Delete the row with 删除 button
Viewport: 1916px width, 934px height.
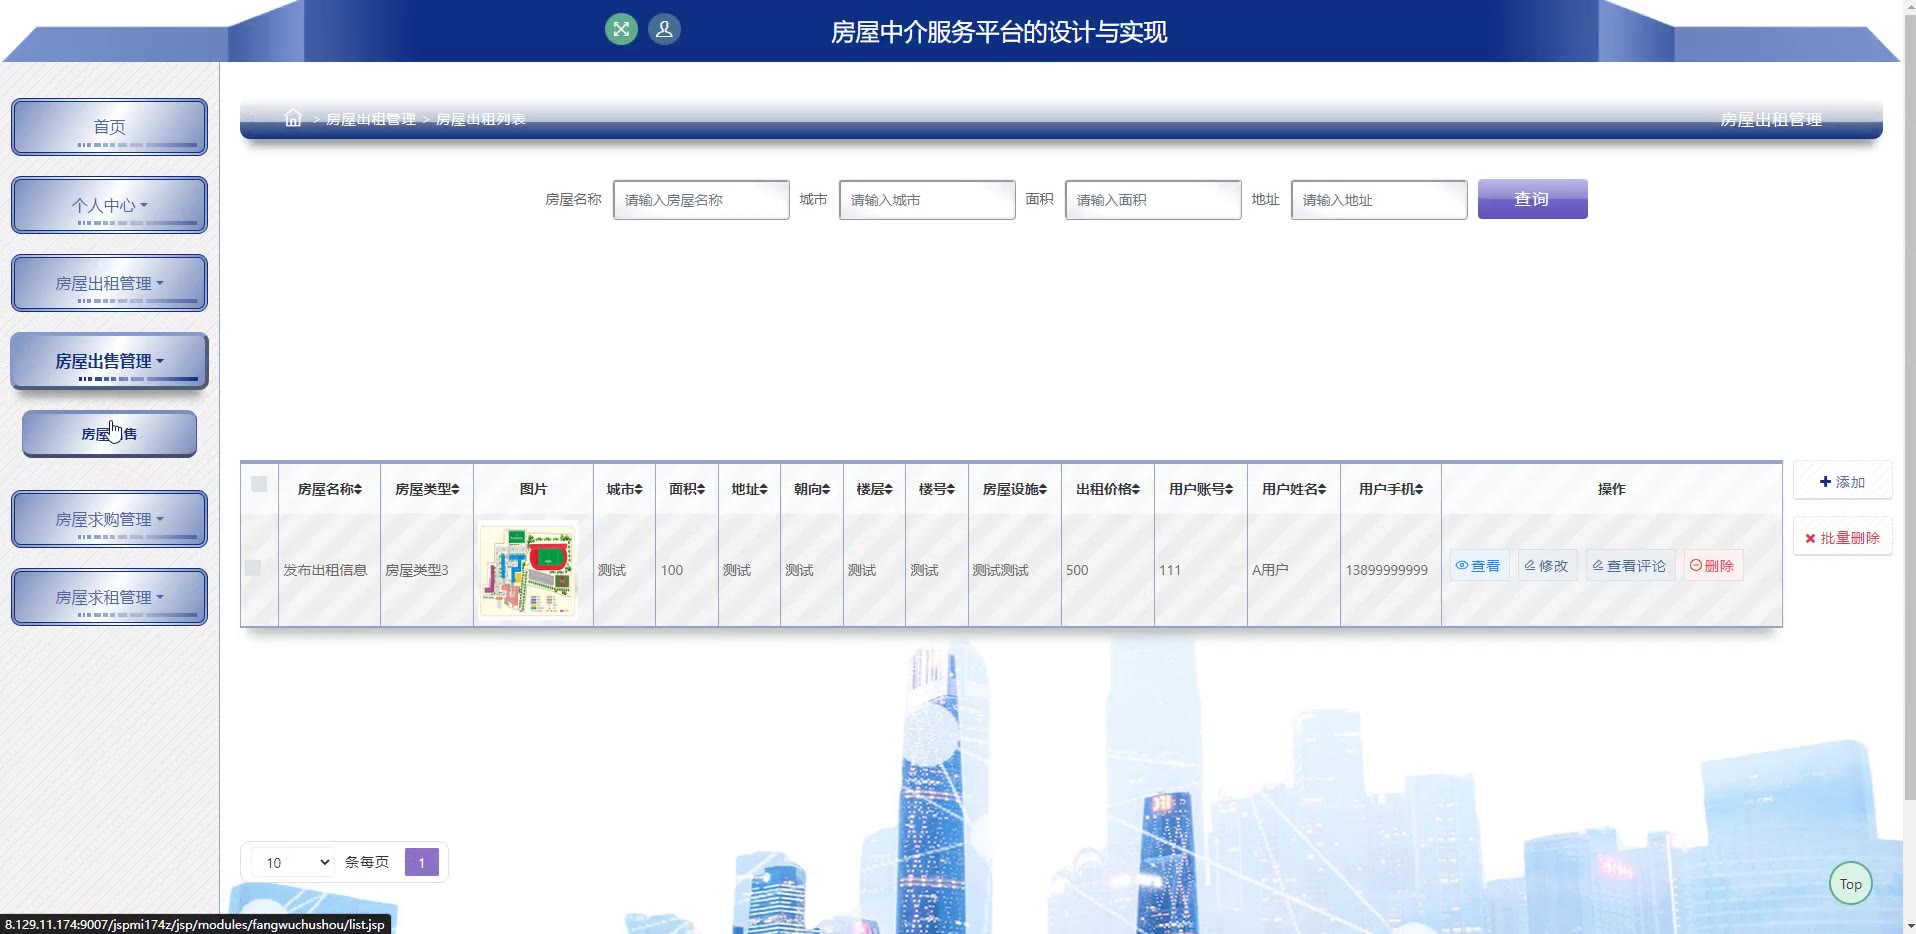click(1712, 565)
